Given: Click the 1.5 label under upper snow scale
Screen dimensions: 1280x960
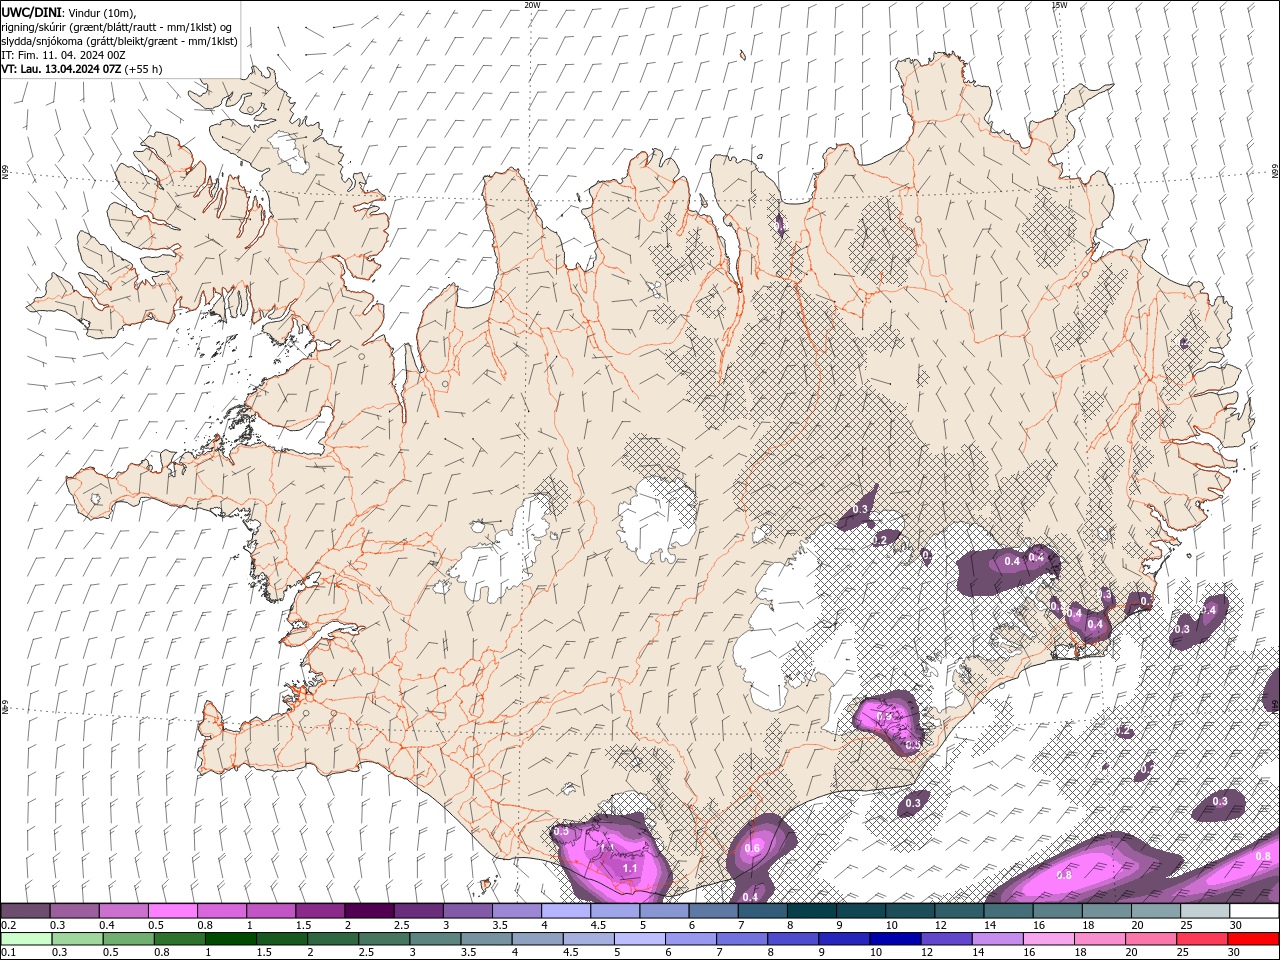Looking at the screenshot, I should (303, 925).
